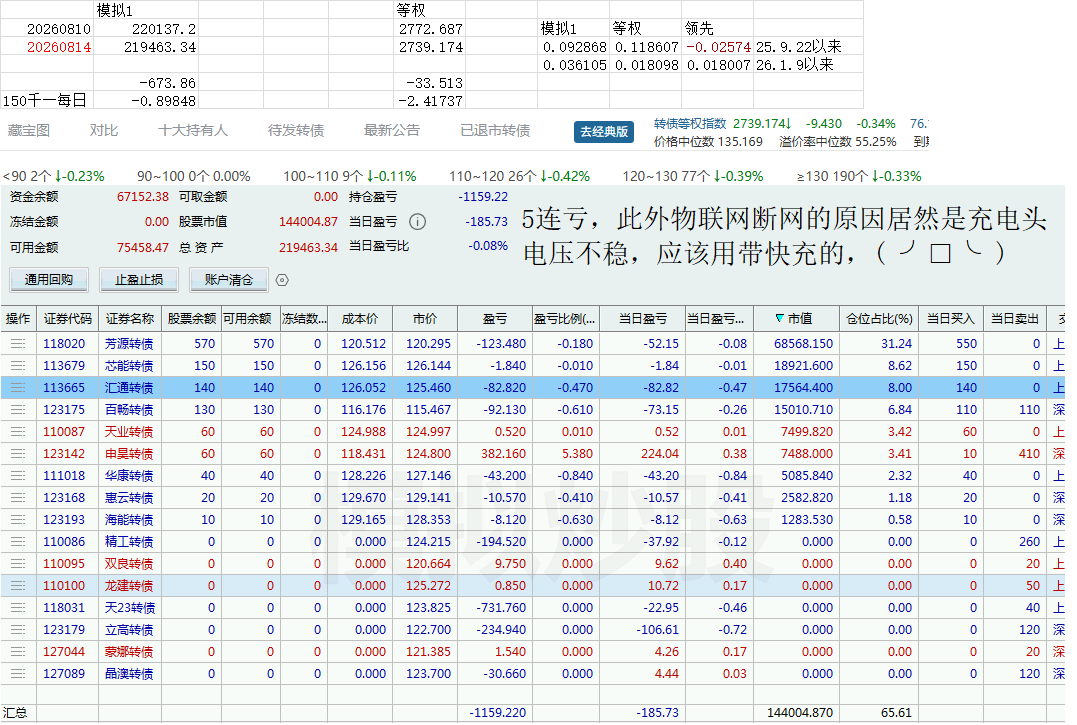Open the 藏宝图 tab
1077x725 pixels.
(29, 130)
